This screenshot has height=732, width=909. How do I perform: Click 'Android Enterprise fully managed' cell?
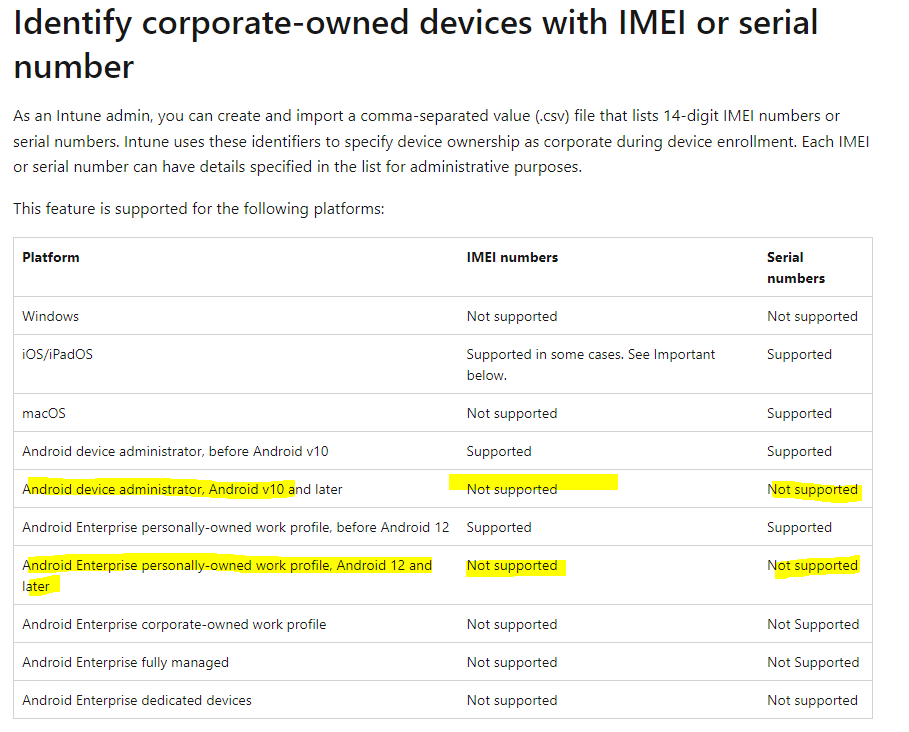(125, 662)
